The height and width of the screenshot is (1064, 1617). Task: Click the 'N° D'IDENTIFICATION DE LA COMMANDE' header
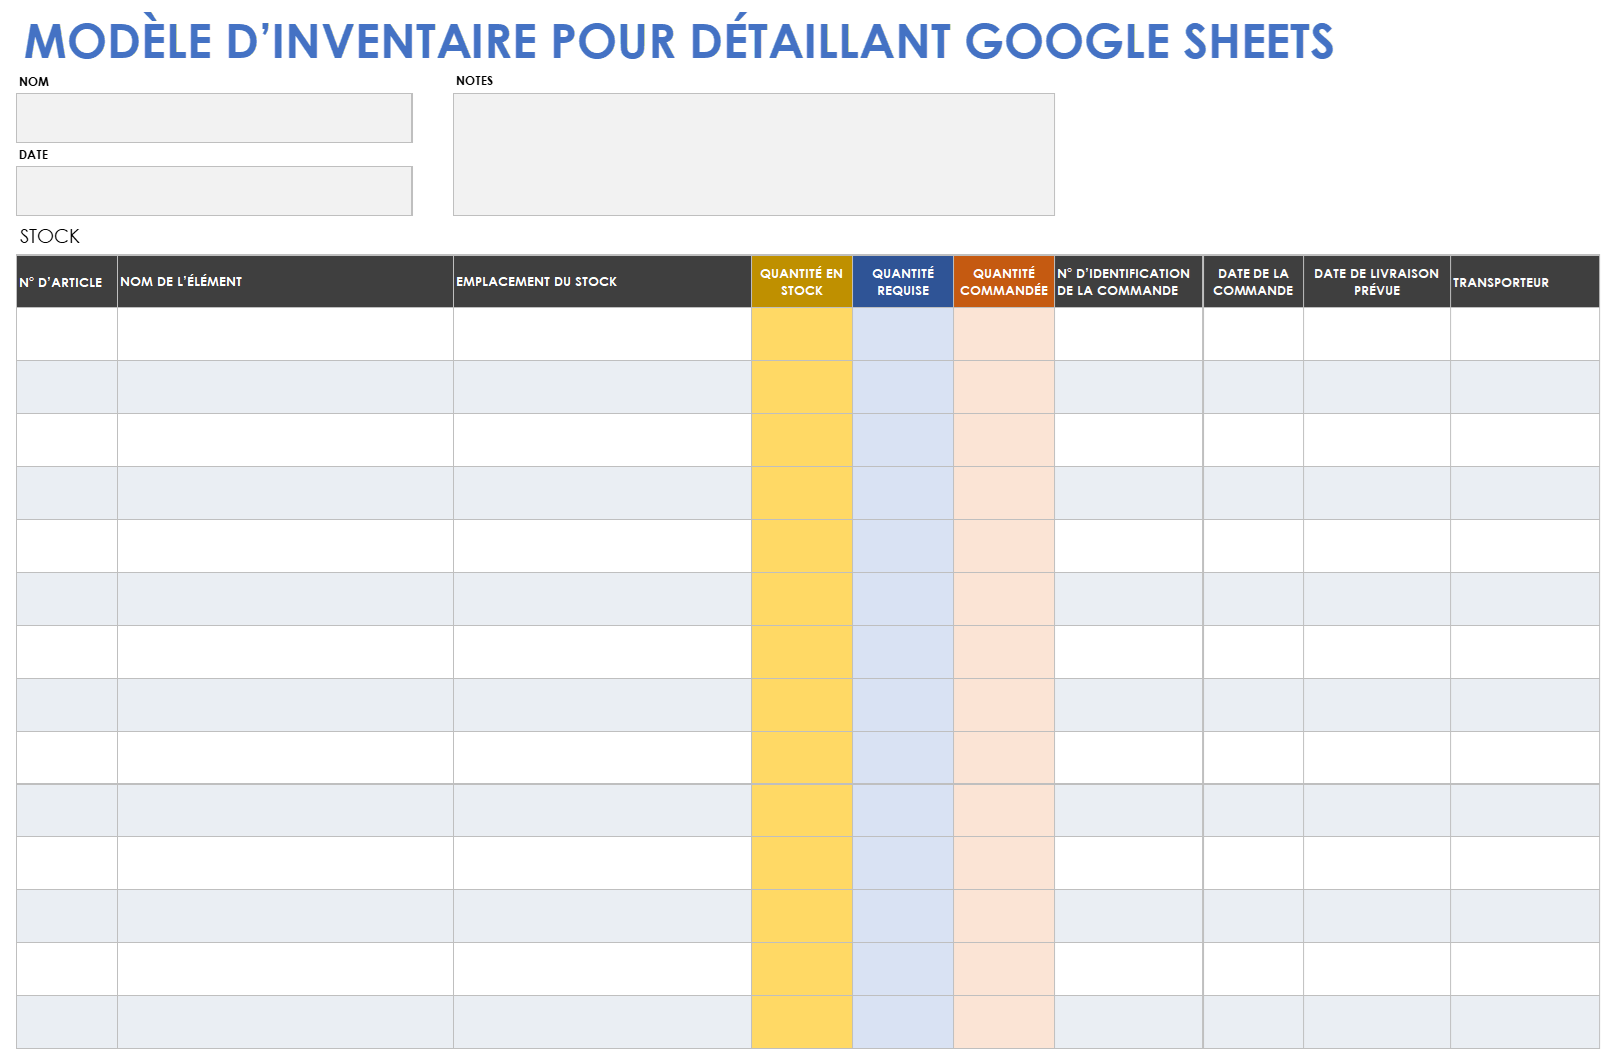click(1129, 282)
